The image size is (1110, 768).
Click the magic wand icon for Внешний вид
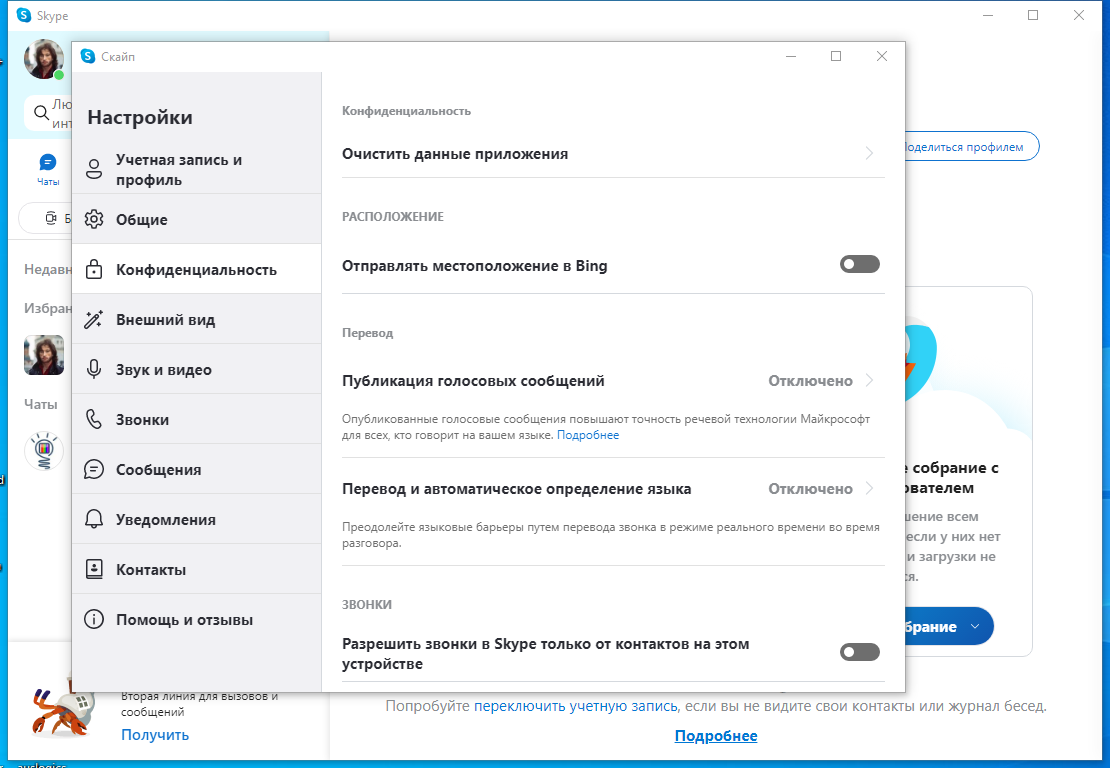[93, 319]
